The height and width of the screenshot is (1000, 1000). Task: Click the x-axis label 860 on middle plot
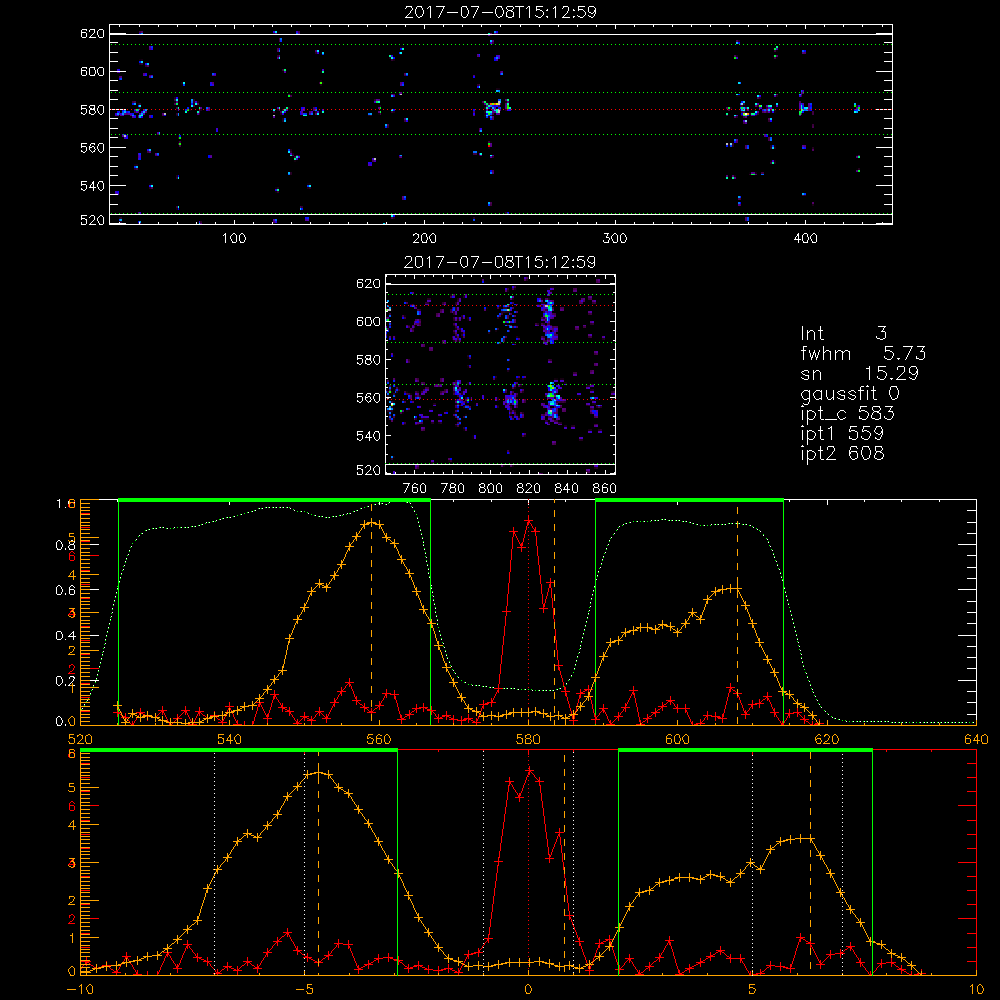(605, 489)
